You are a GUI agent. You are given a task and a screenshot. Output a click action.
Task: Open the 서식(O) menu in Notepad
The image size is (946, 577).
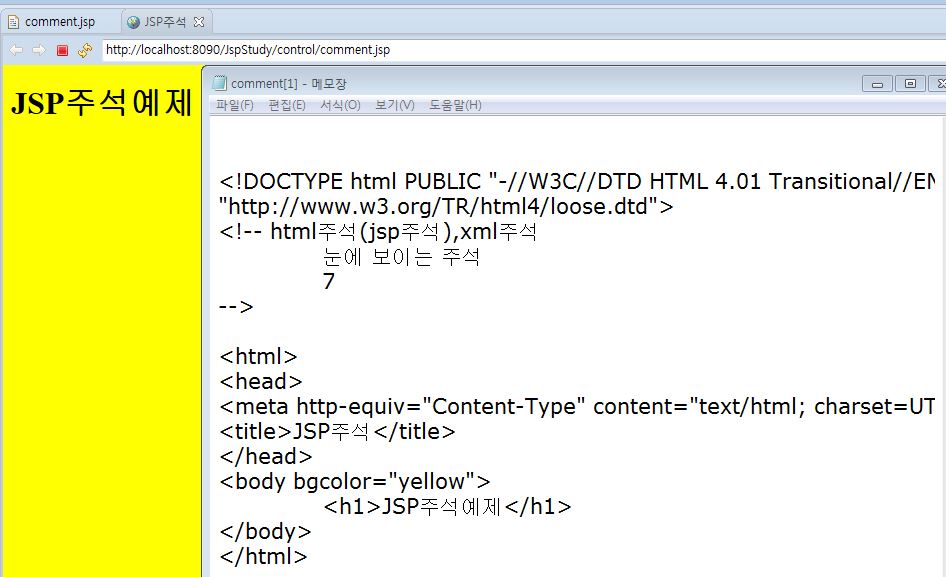340,105
